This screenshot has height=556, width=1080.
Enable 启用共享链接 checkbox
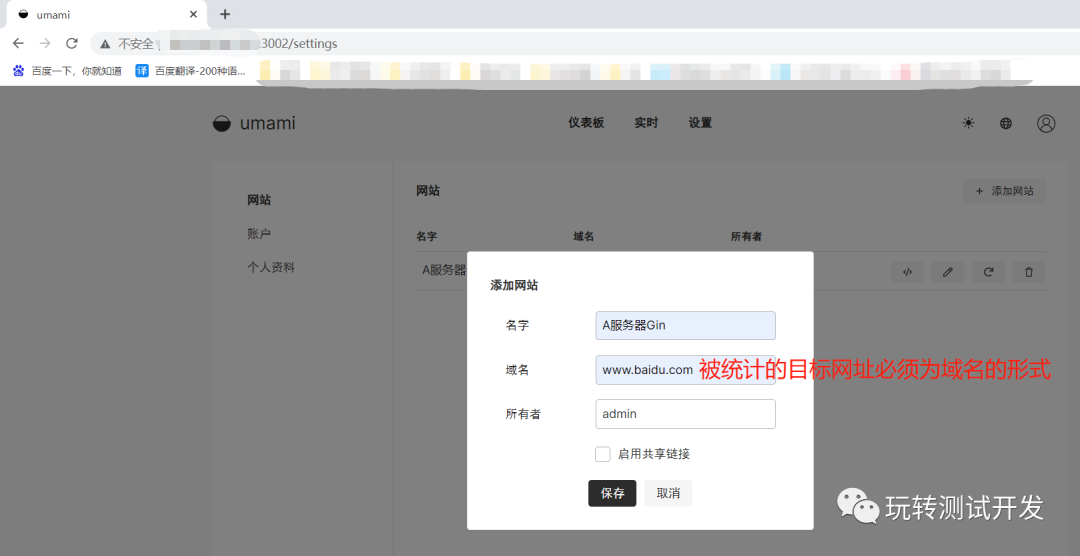603,454
